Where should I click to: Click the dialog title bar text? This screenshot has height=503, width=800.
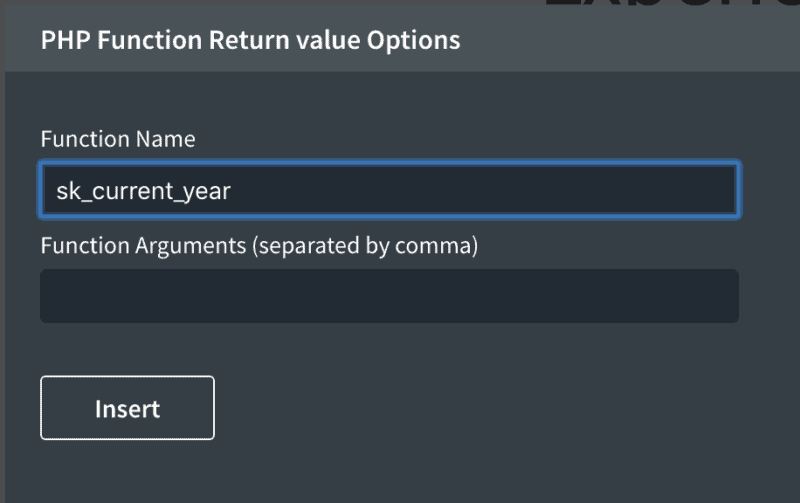[250, 40]
